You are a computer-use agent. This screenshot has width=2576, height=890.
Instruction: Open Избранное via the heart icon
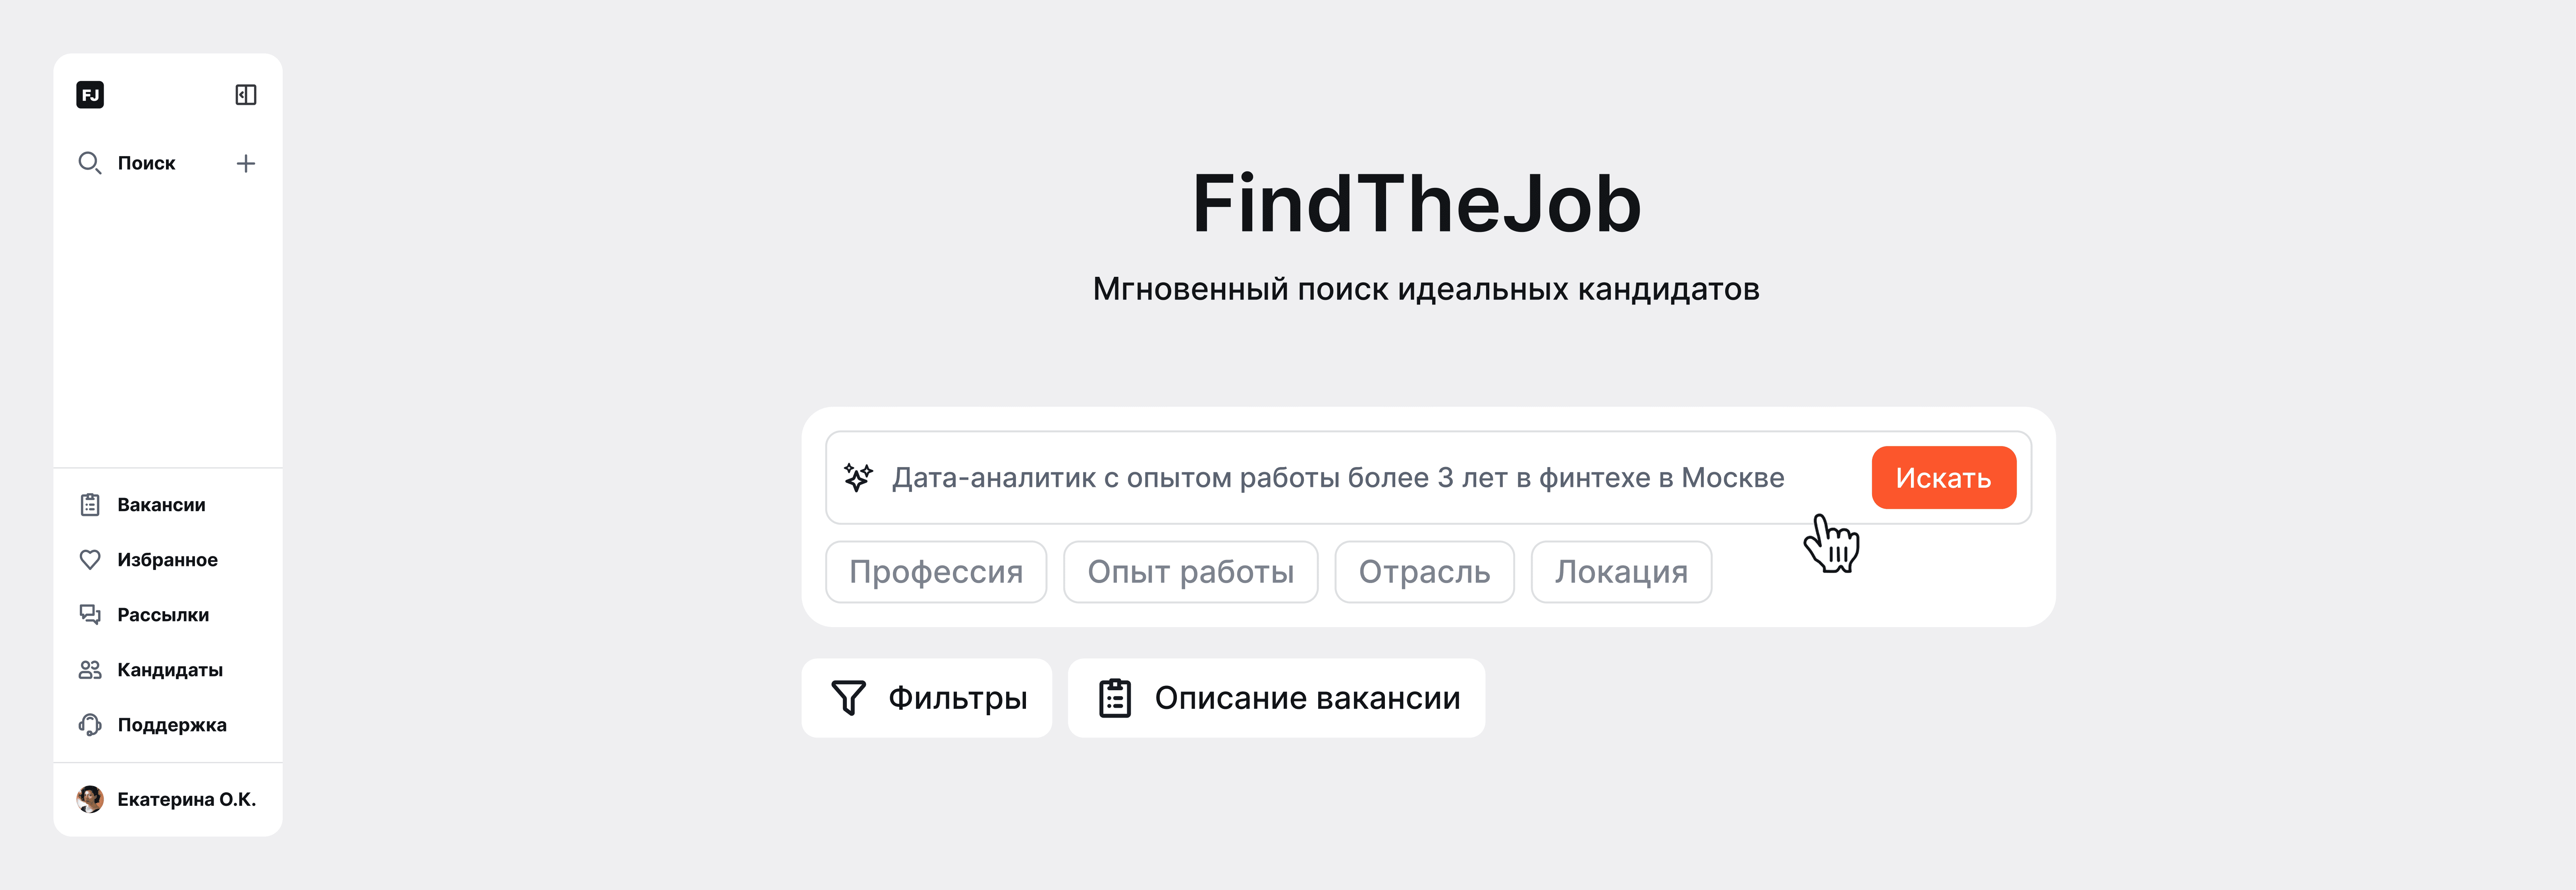[90, 559]
